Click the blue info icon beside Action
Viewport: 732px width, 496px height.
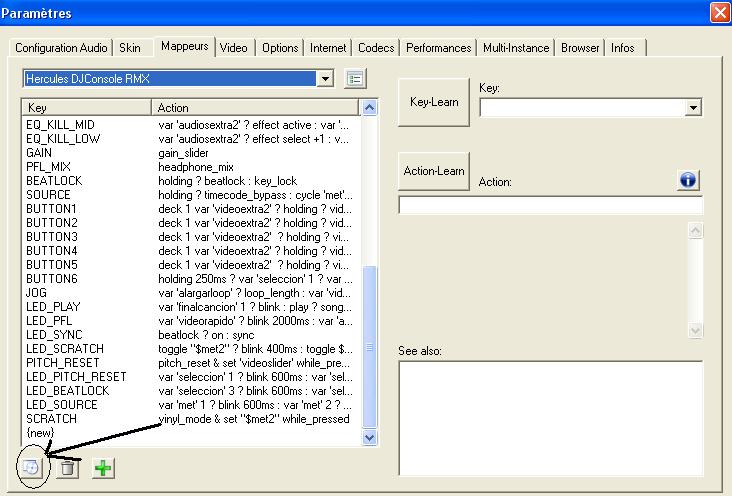coord(688,180)
